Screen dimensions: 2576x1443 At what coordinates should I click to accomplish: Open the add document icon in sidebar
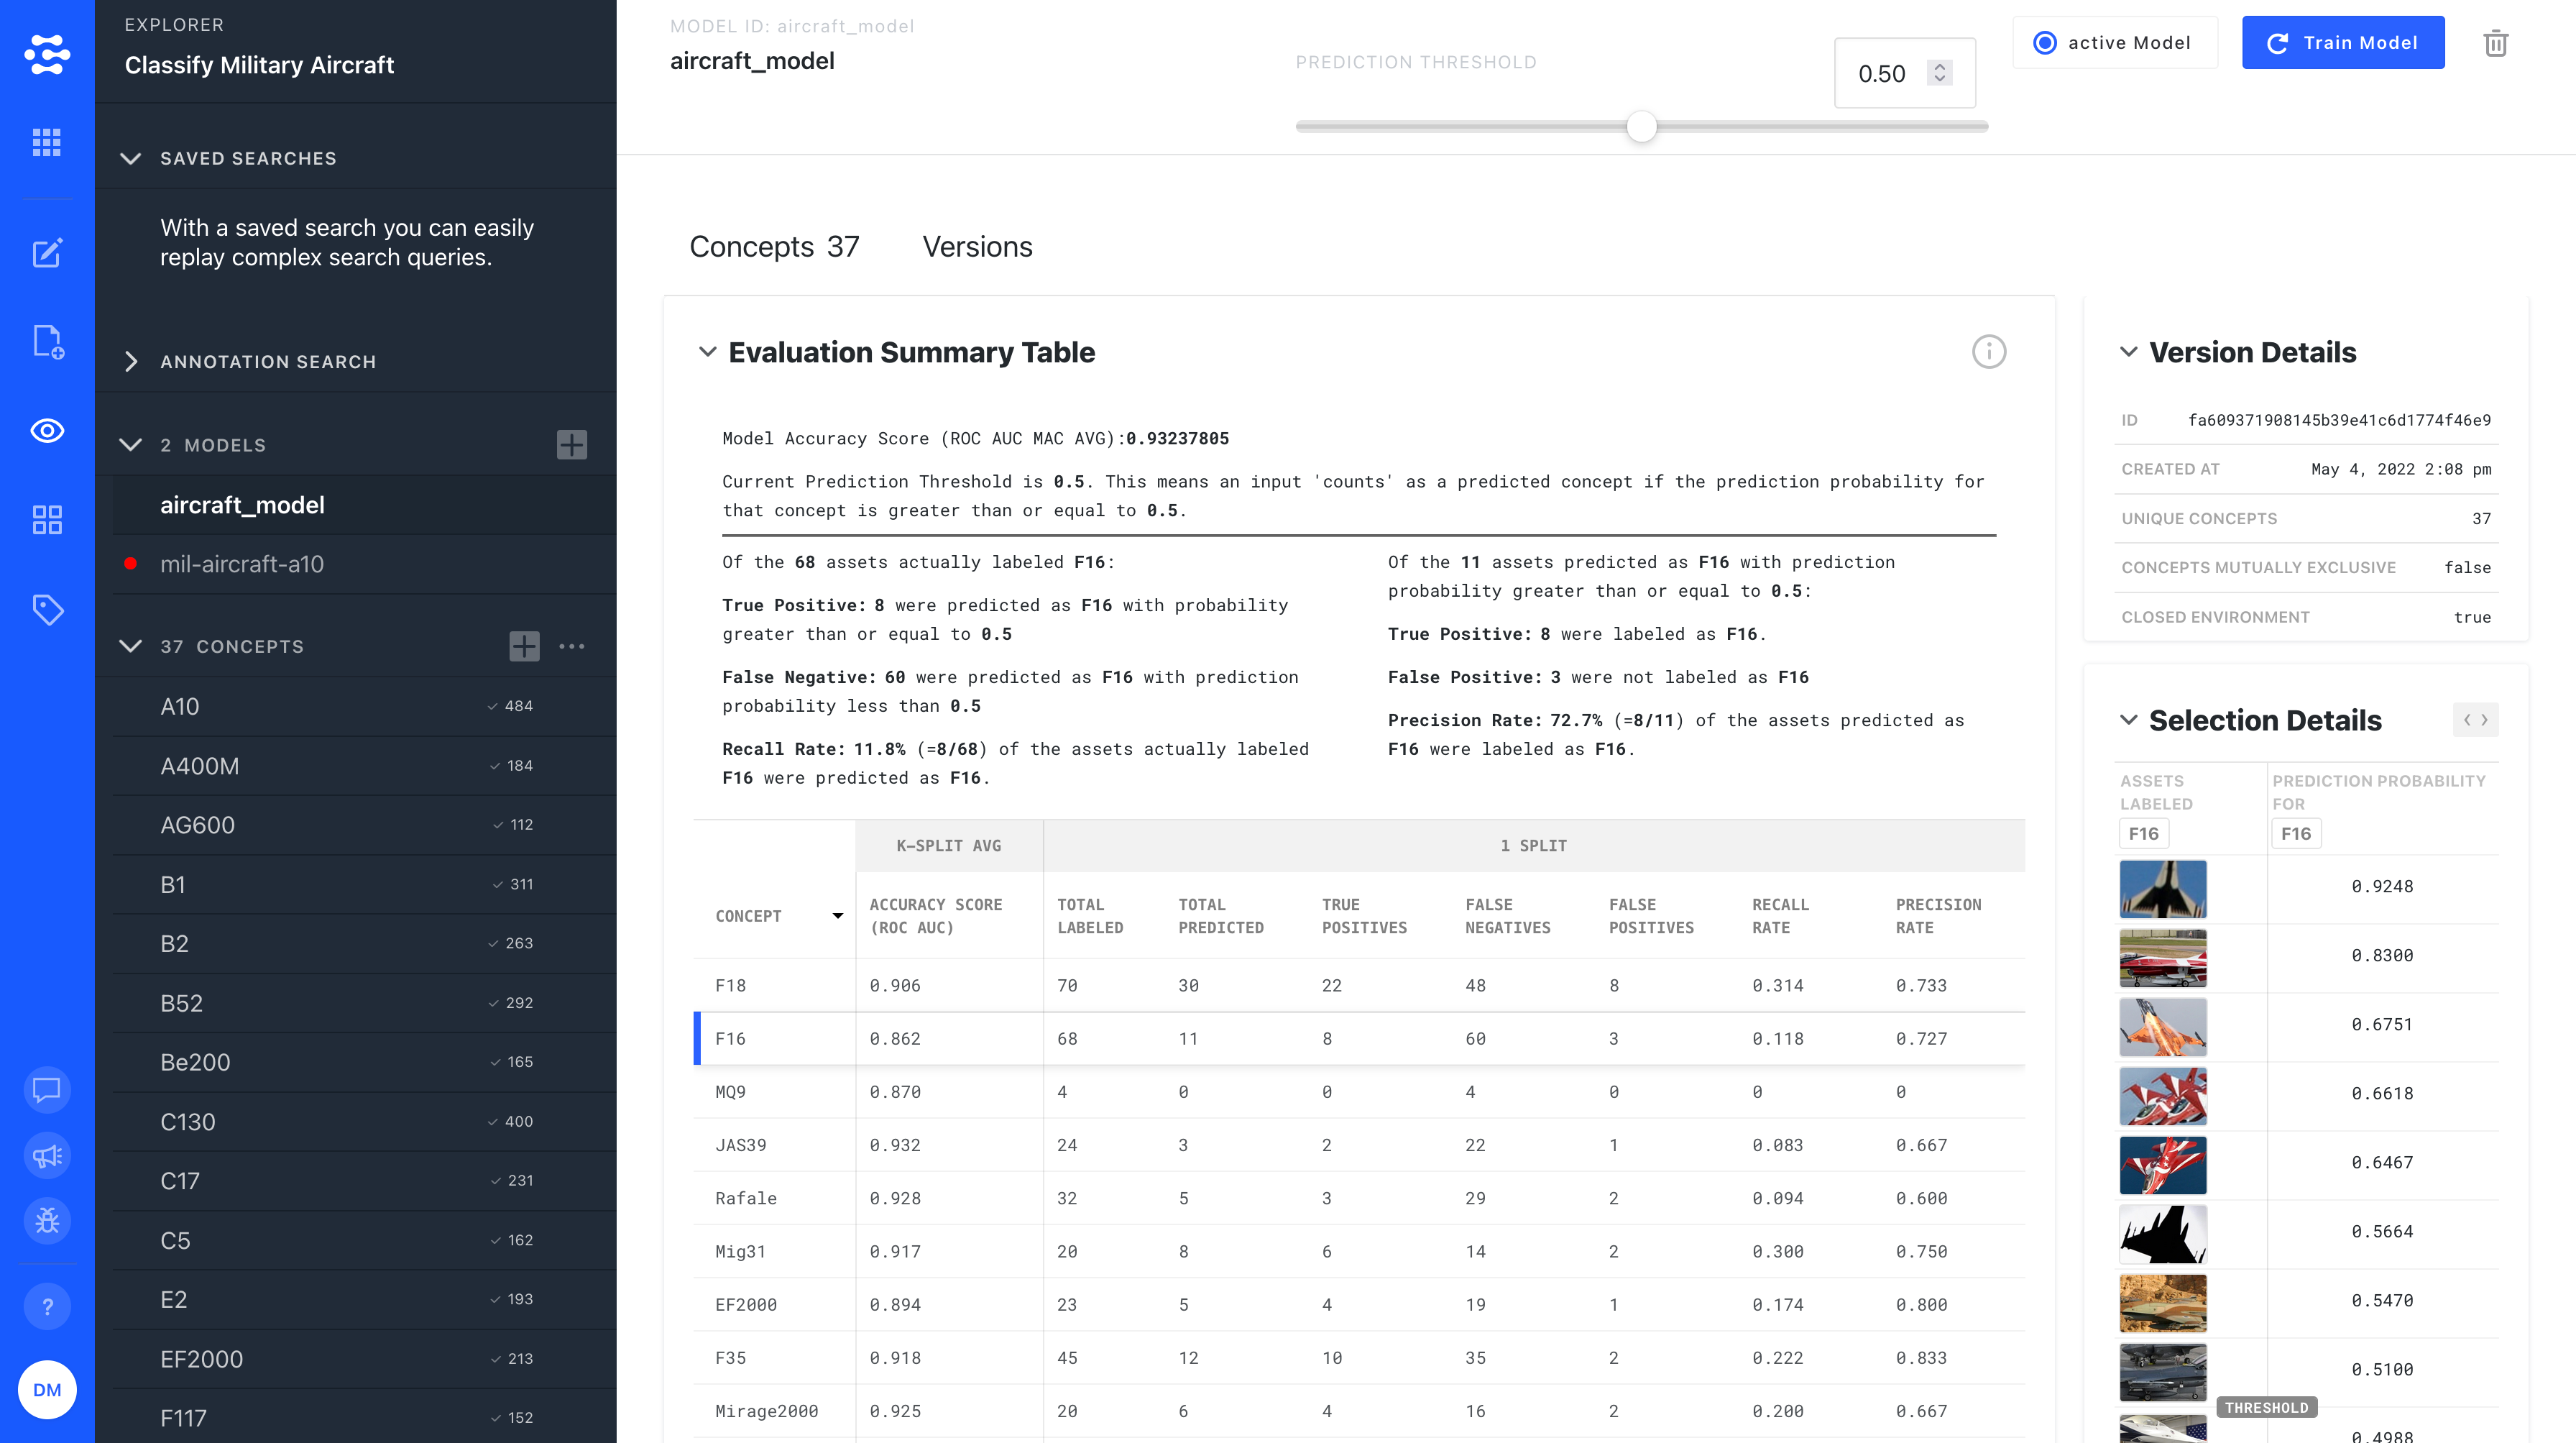coord(47,341)
